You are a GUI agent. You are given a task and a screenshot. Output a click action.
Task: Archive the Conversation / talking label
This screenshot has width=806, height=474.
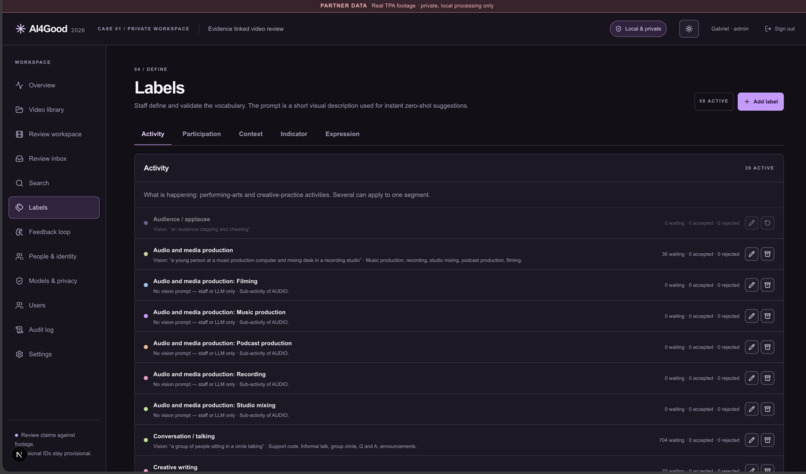(767, 440)
